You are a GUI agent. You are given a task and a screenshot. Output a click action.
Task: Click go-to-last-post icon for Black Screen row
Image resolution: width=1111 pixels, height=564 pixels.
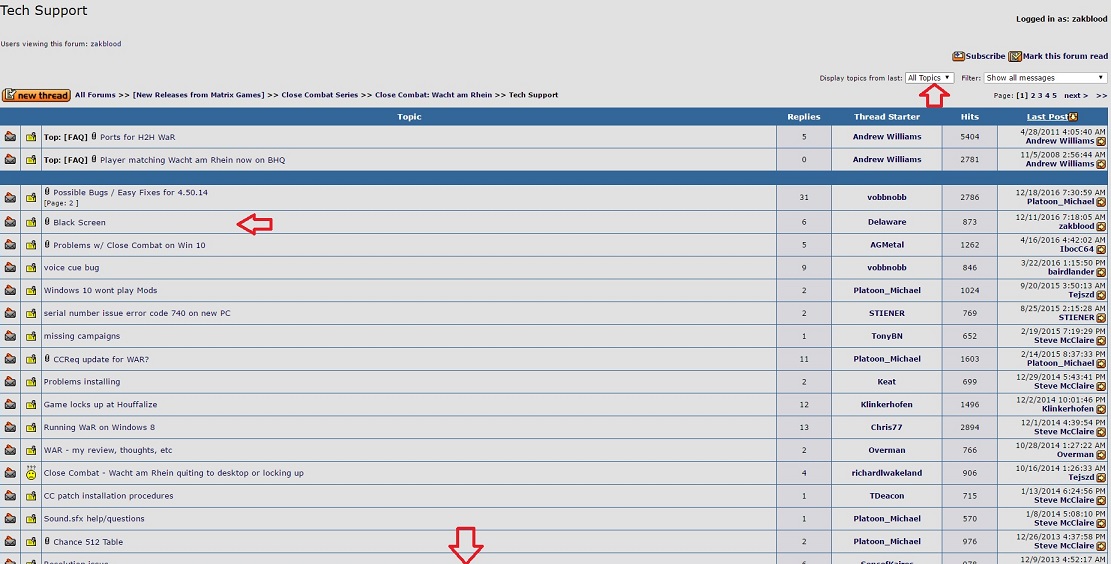click(x=1101, y=227)
